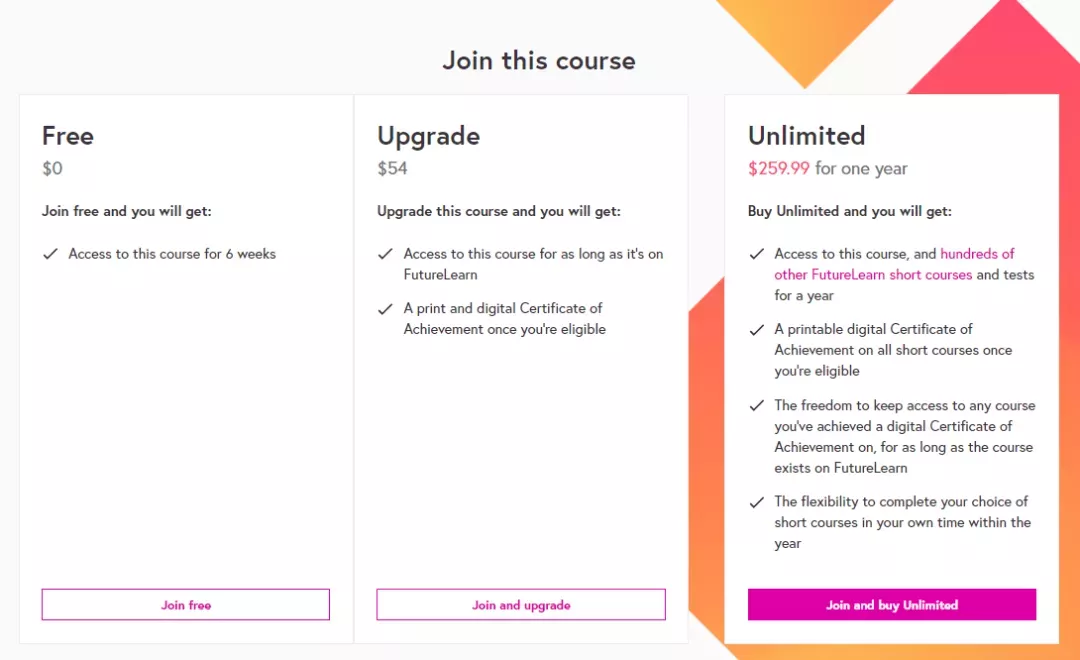
Task: Click the $259.99 price text
Action: click(779, 168)
